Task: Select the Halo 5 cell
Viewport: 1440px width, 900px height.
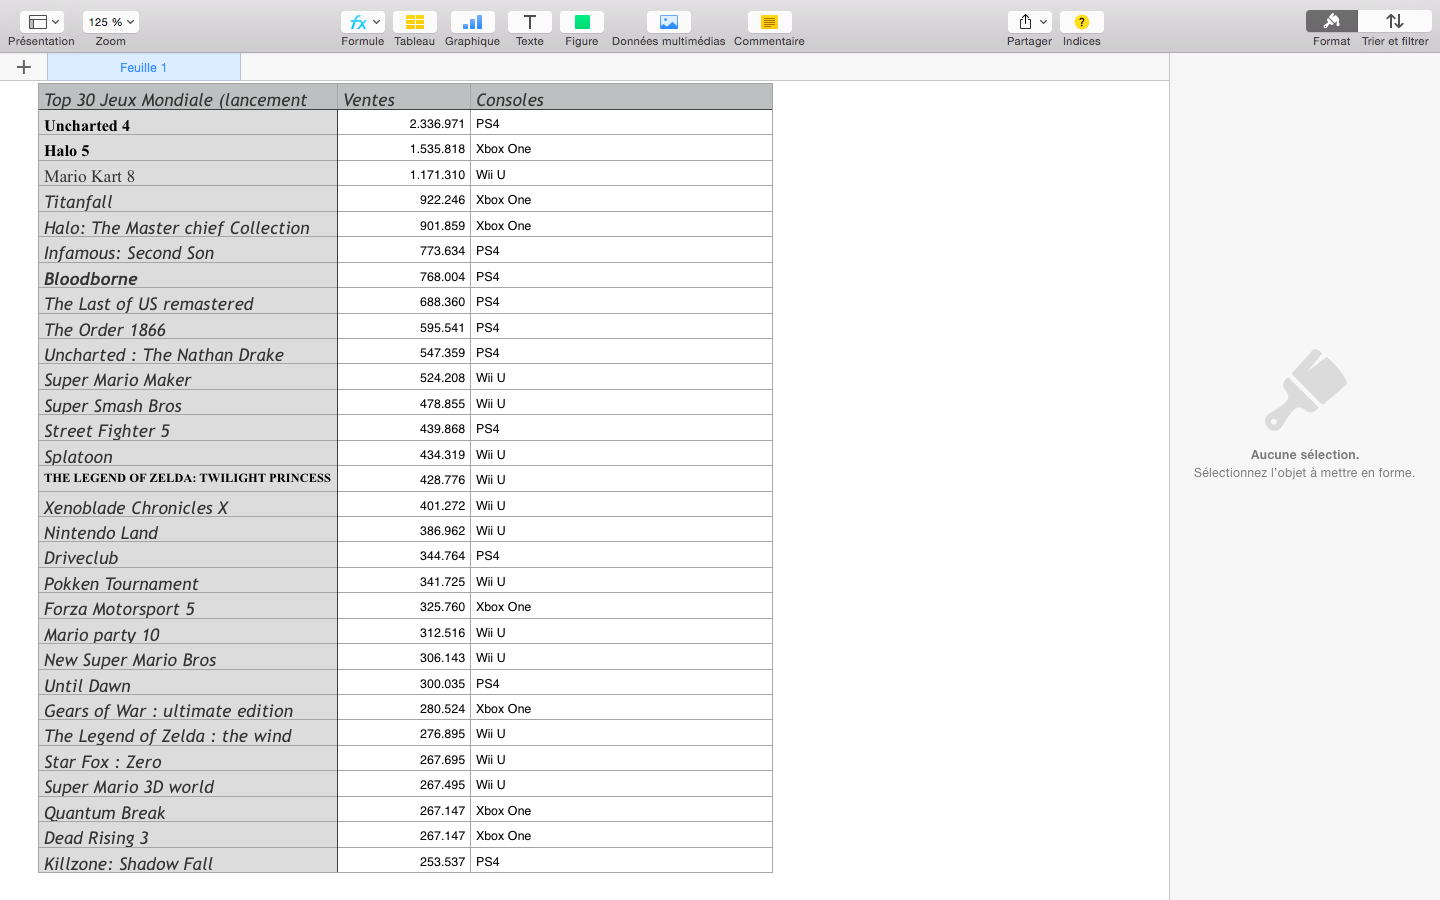Action: (188, 148)
